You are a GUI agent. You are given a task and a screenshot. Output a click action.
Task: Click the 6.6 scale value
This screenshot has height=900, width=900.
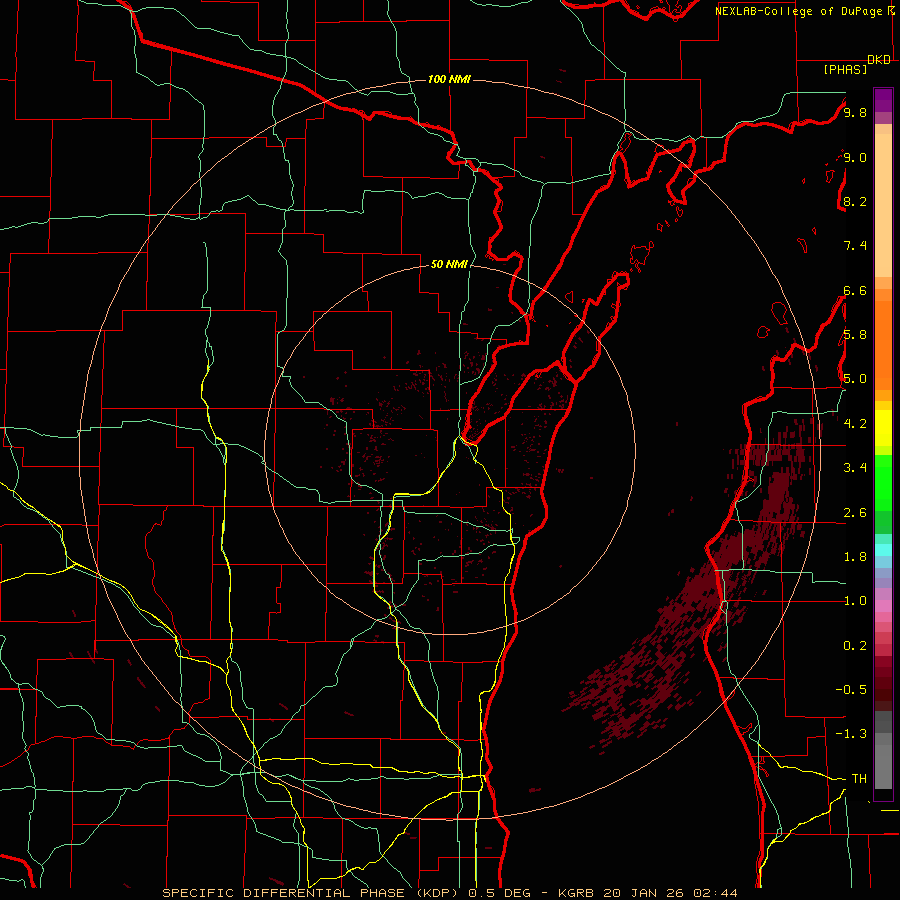(x=855, y=290)
